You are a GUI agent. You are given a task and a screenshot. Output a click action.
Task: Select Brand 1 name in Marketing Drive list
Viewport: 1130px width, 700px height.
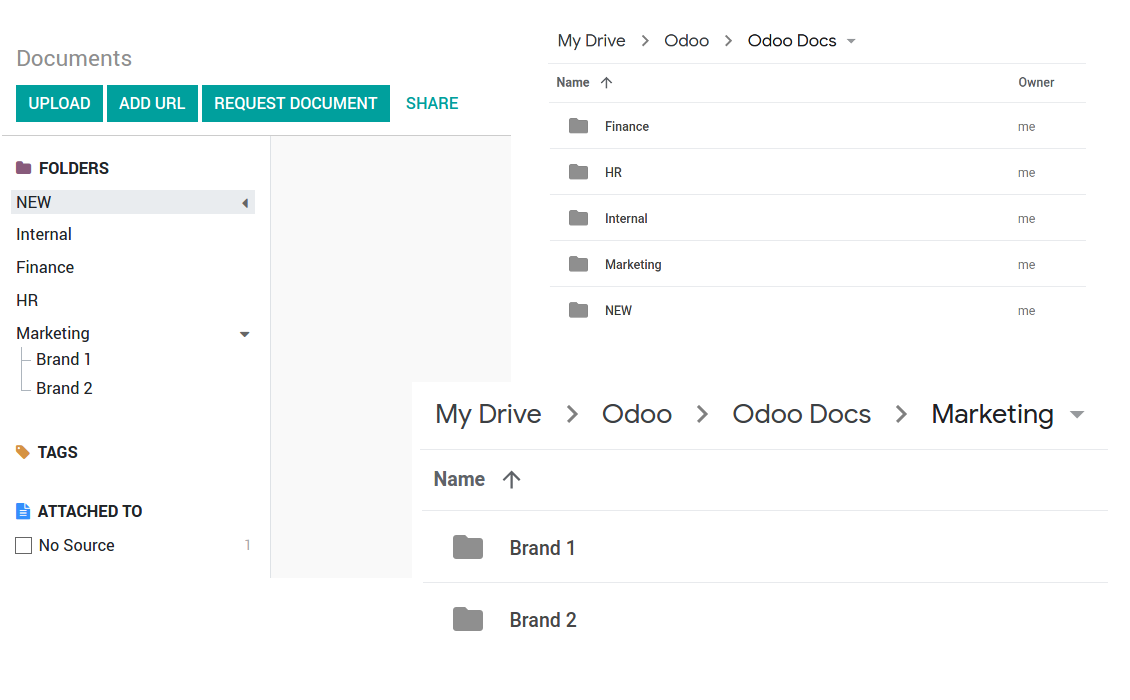[x=542, y=549]
